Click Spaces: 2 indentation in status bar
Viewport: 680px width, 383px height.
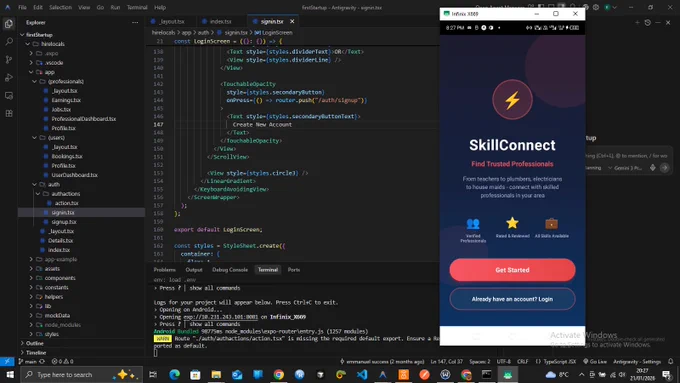pyautogui.click(x=480, y=361)
